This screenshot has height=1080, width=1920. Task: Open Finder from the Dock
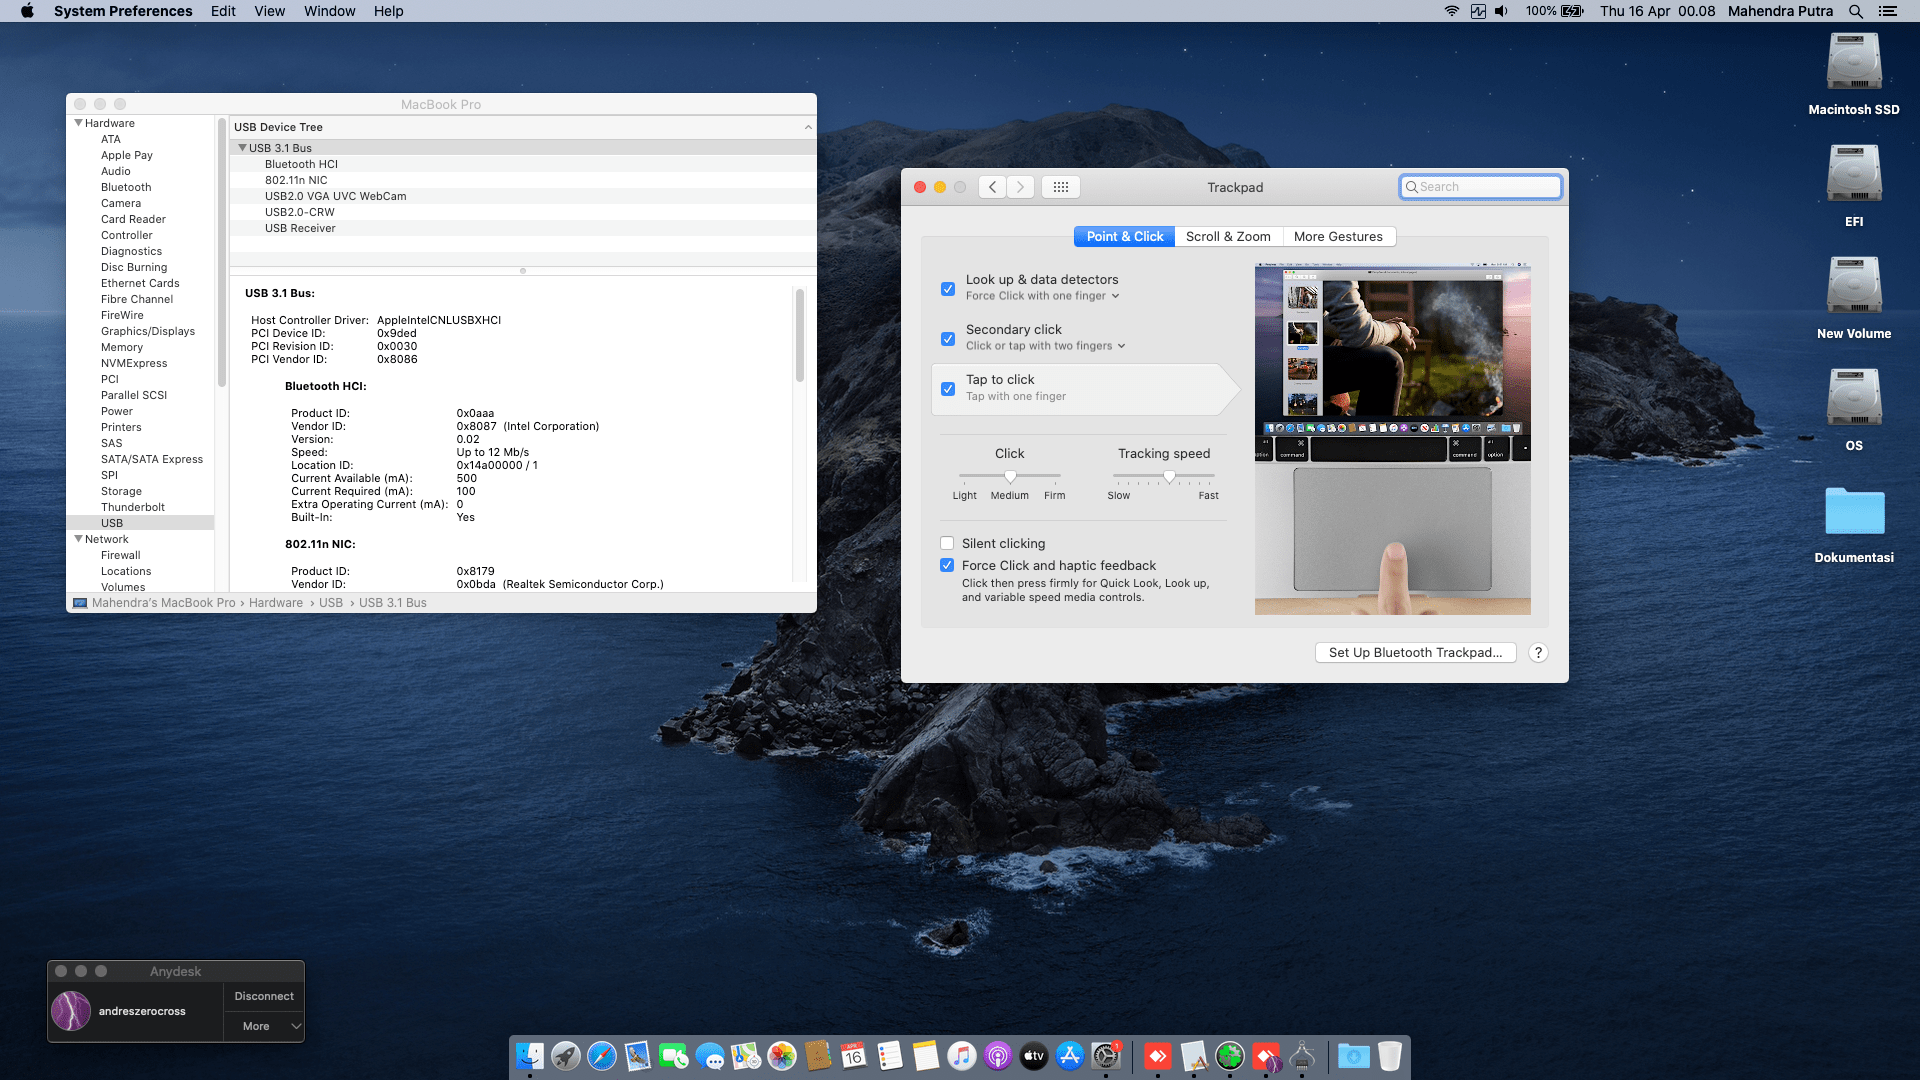(x=529, y=1056)
